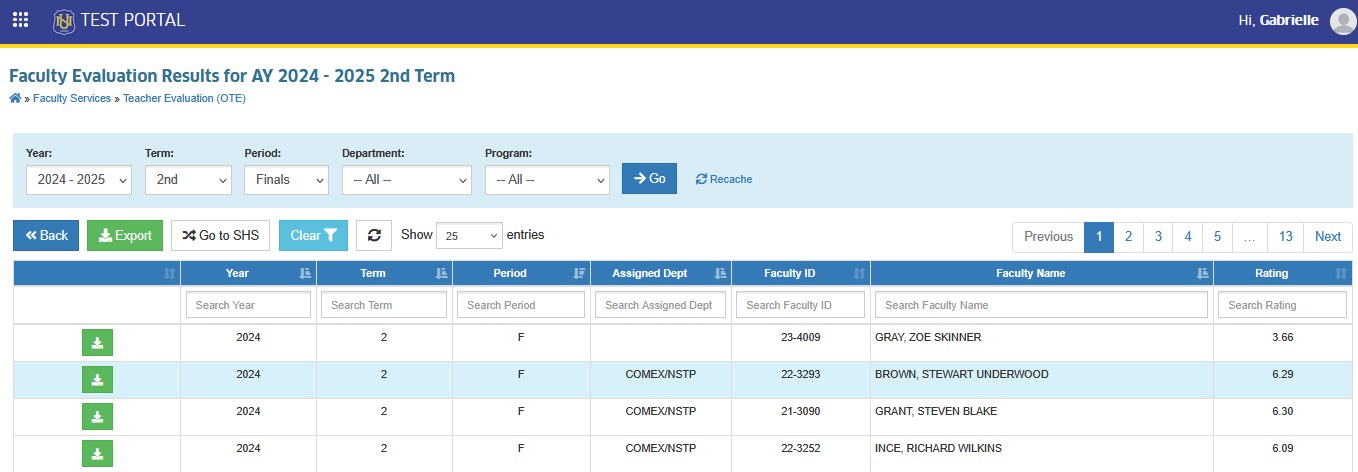Image resolution: width=1358 pixels, height=472 pixels.
Task: Sort by the Faculty ID column header
Action: click(801, 273)
